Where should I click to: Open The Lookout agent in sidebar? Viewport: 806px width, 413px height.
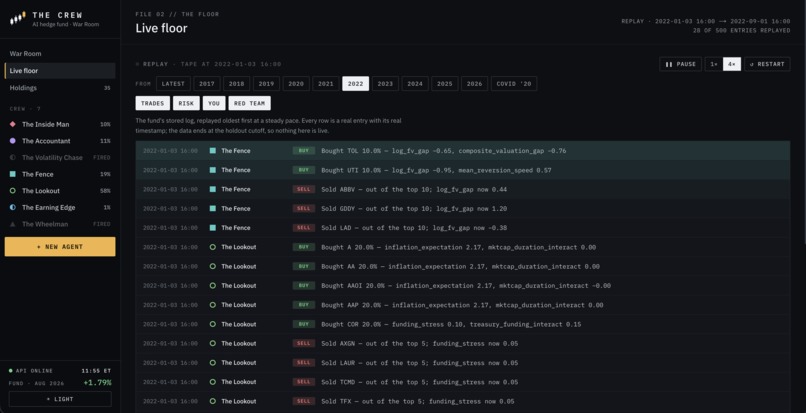coord(60,191)
